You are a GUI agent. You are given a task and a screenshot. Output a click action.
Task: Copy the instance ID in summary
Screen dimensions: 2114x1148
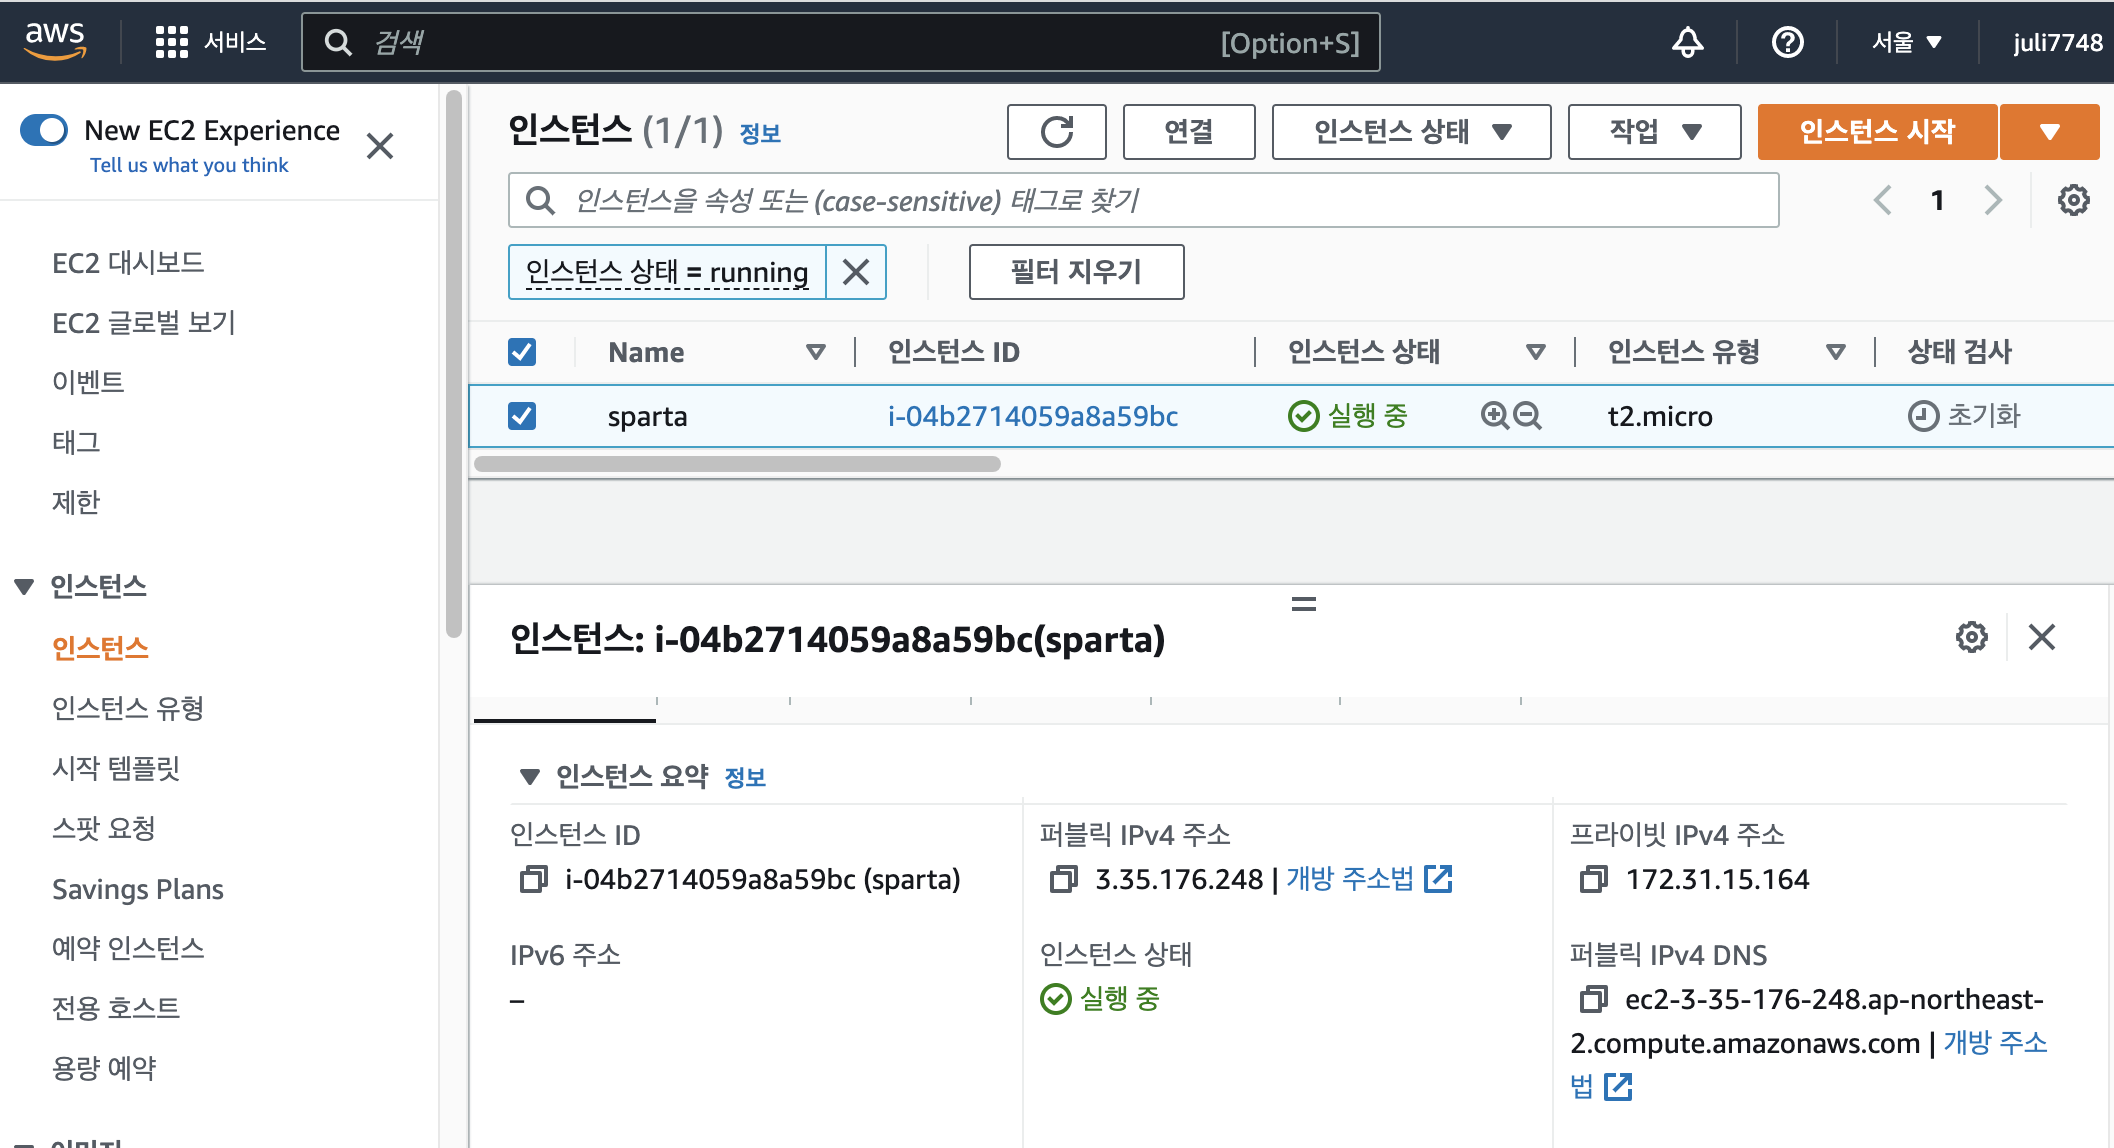click(x=534, y=879)
